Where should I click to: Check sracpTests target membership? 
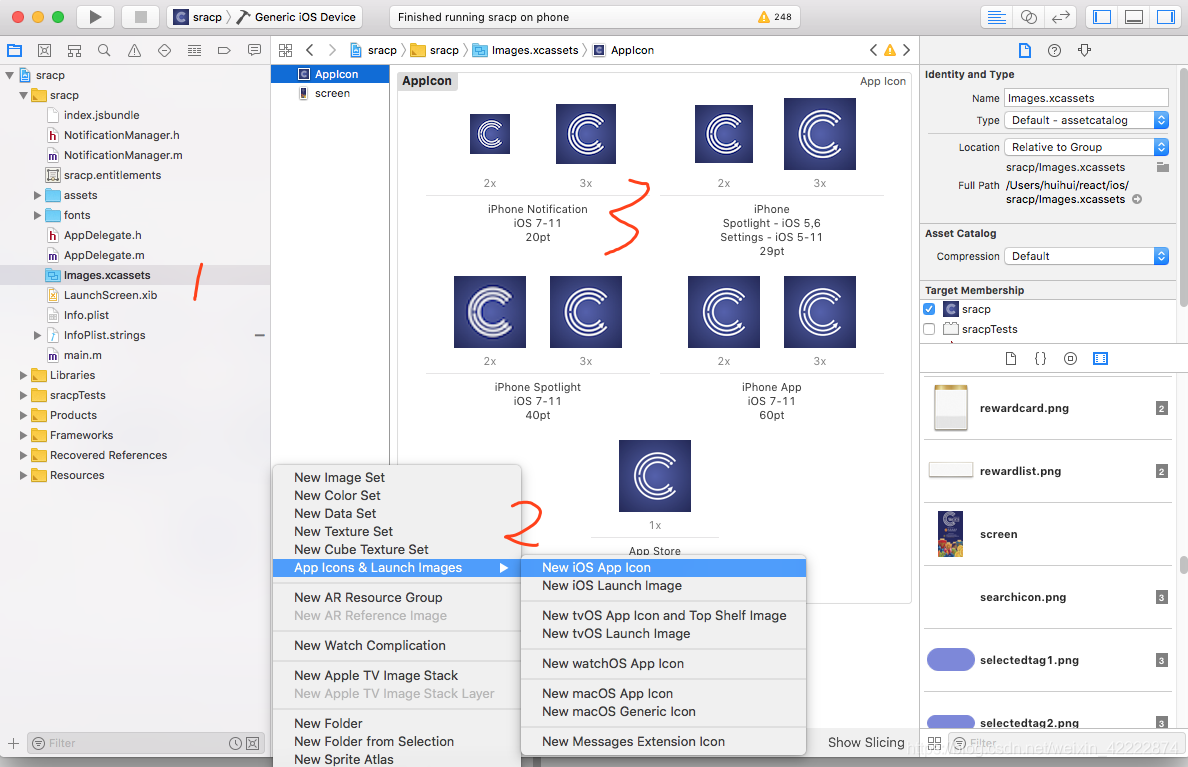pyautogui.click(x=929, y=329)
